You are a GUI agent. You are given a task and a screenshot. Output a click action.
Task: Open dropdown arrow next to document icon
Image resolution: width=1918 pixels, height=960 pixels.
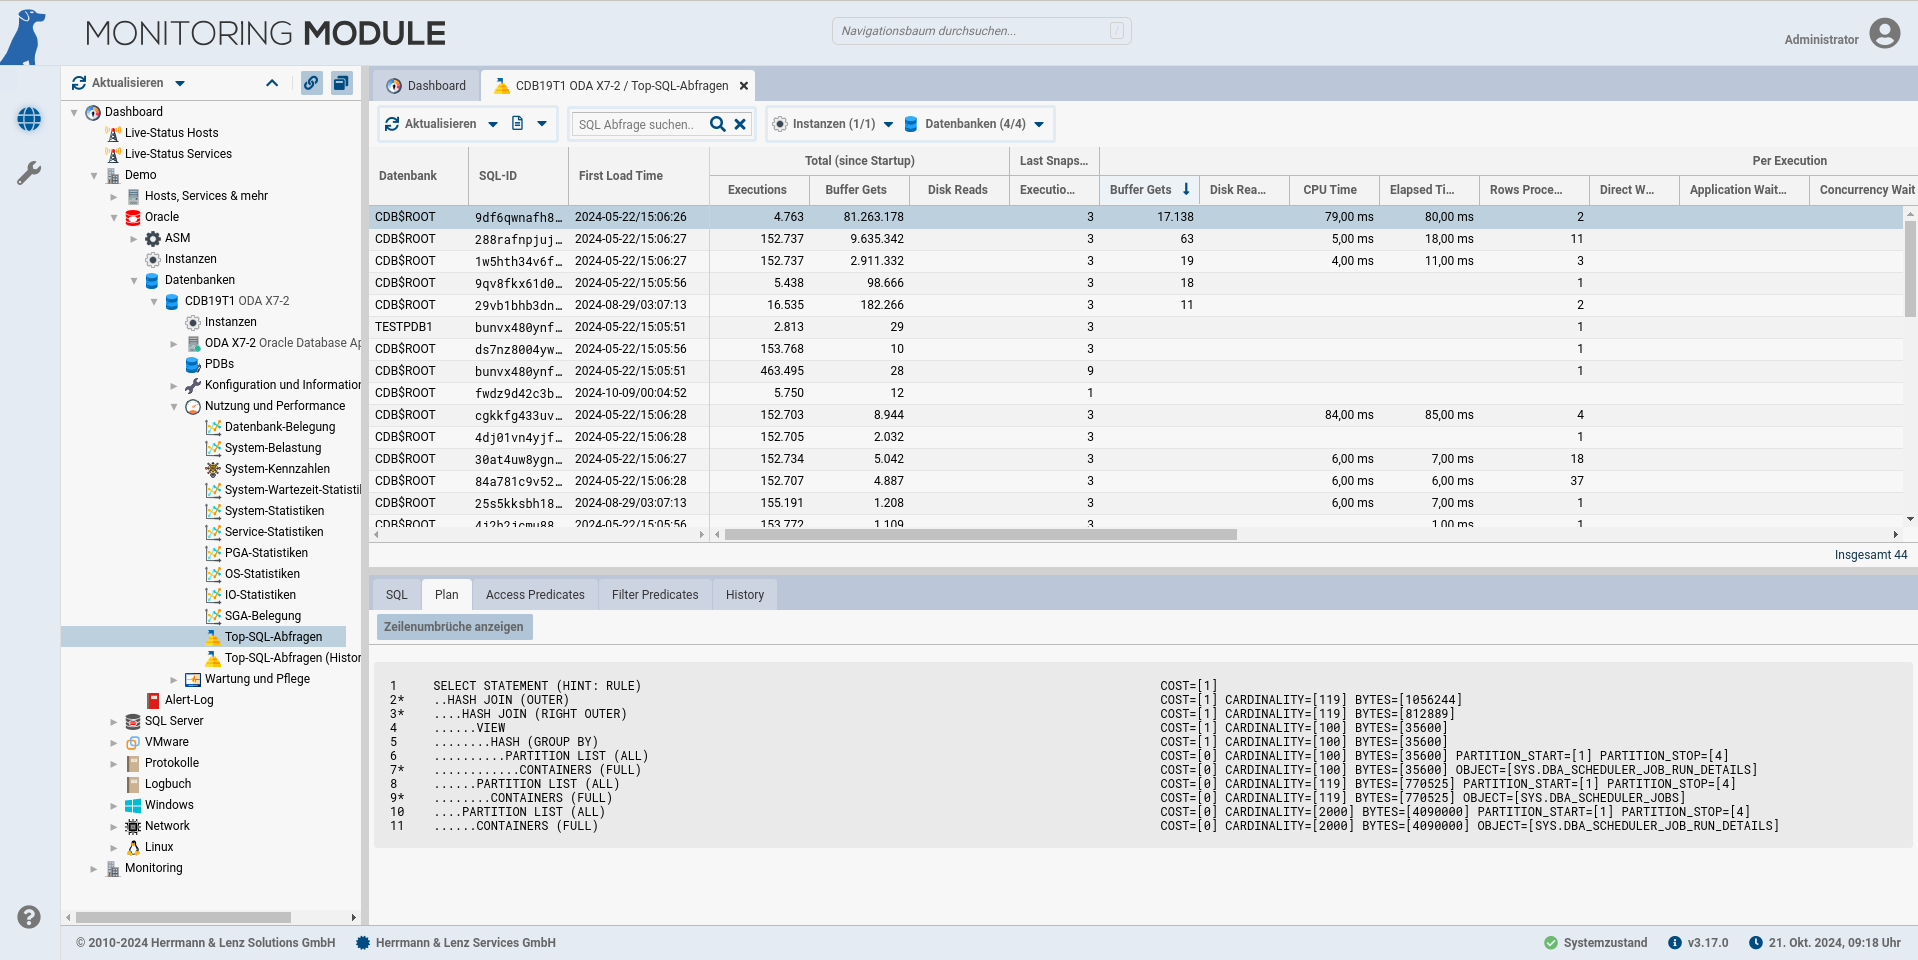pos(542,124)
